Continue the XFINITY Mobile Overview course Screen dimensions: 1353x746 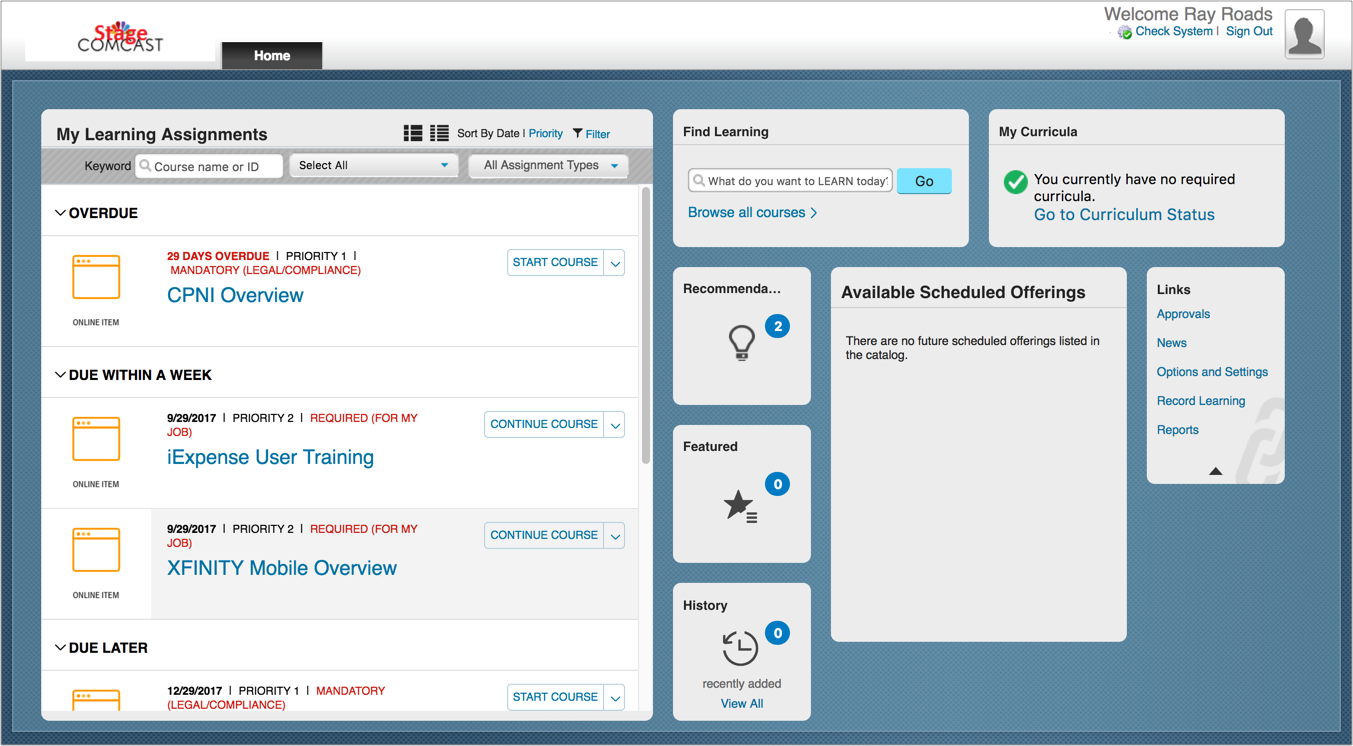pyautogui.click(x=544, y=536)
